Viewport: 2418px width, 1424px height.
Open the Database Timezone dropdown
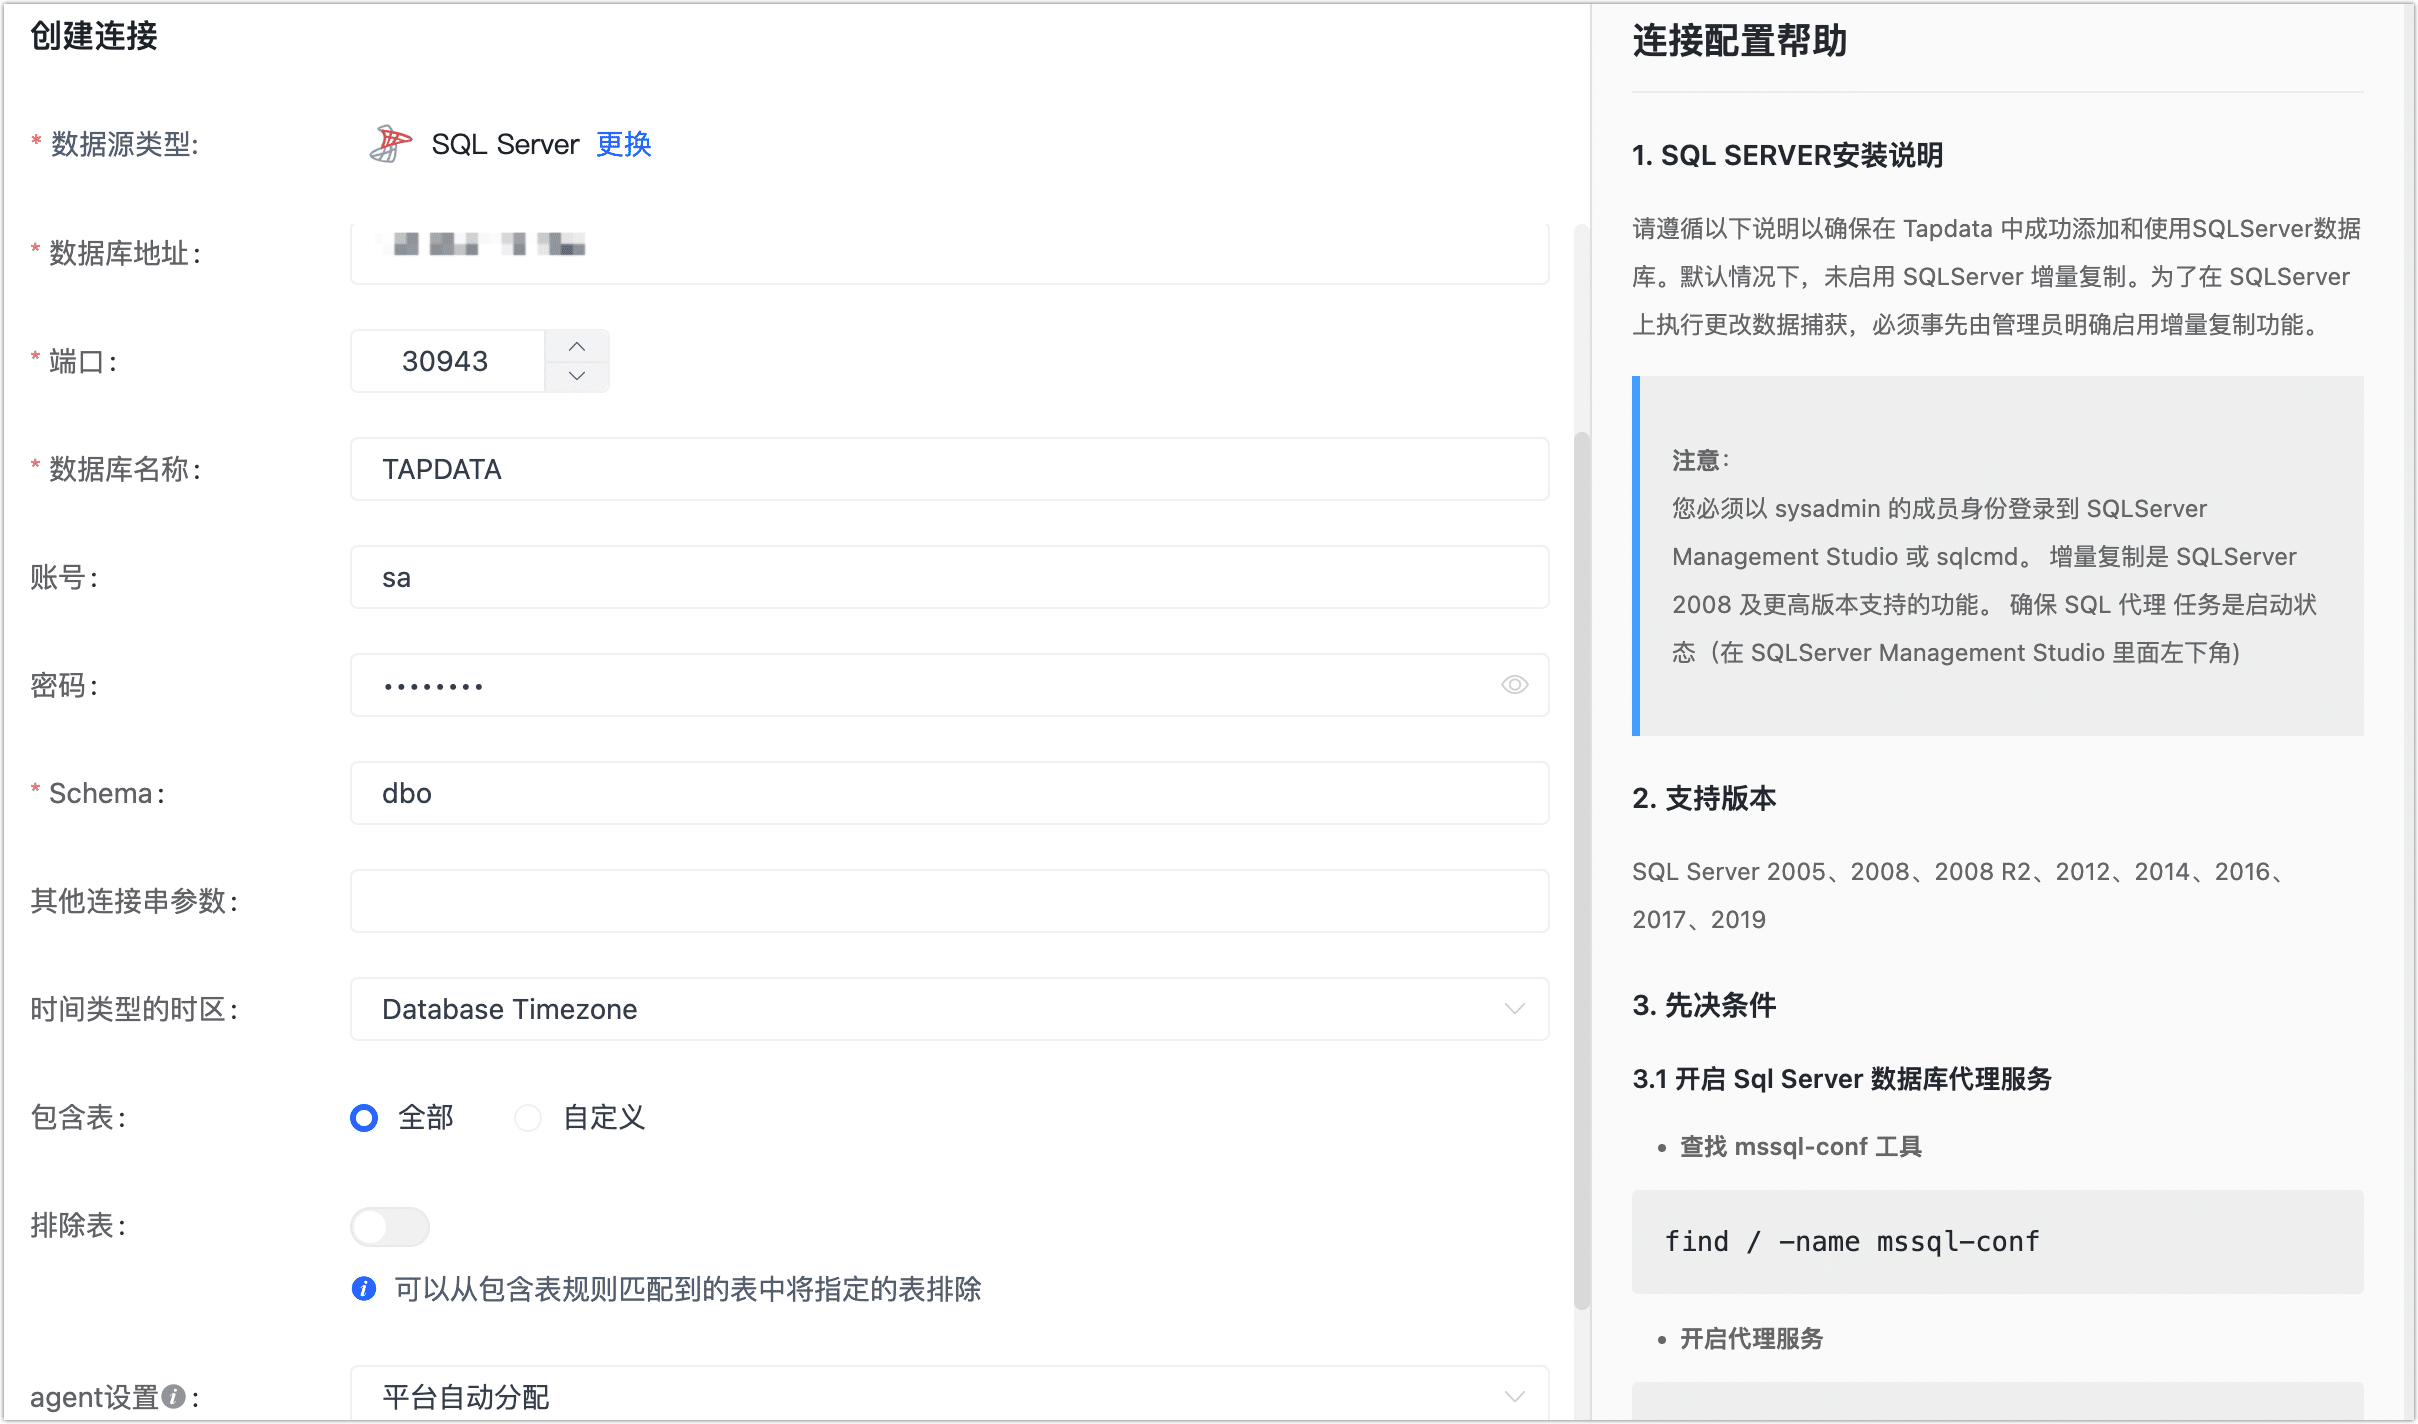point(948,1009)
